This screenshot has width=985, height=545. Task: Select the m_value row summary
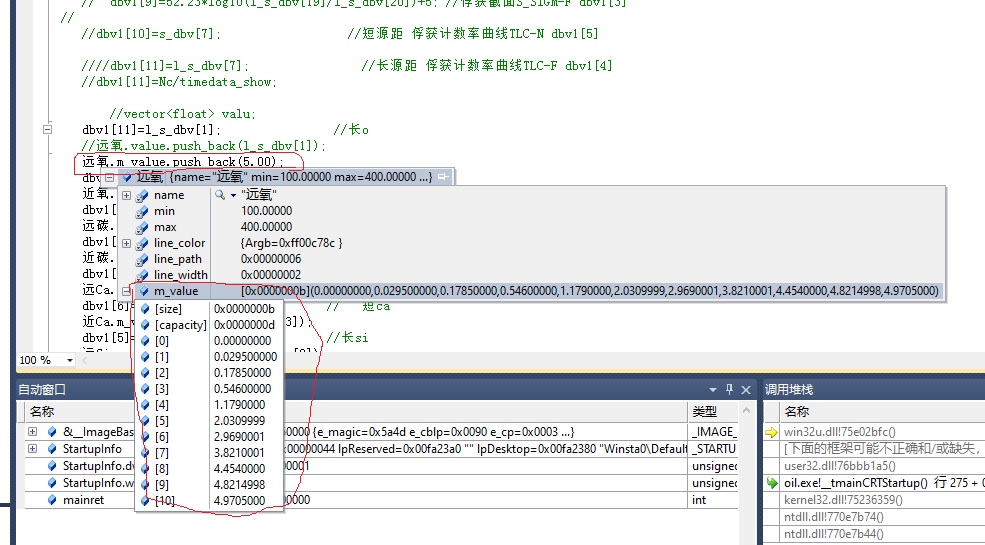coord(590,291)
